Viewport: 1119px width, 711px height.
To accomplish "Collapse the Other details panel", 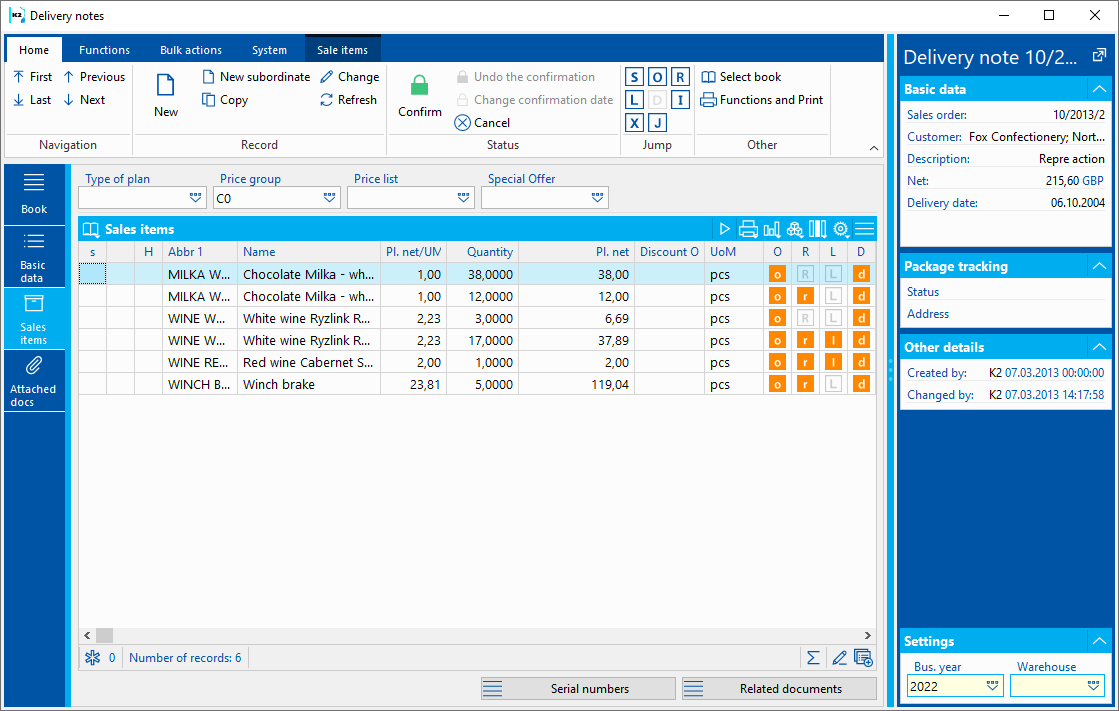I will (x=1099, y=347).
